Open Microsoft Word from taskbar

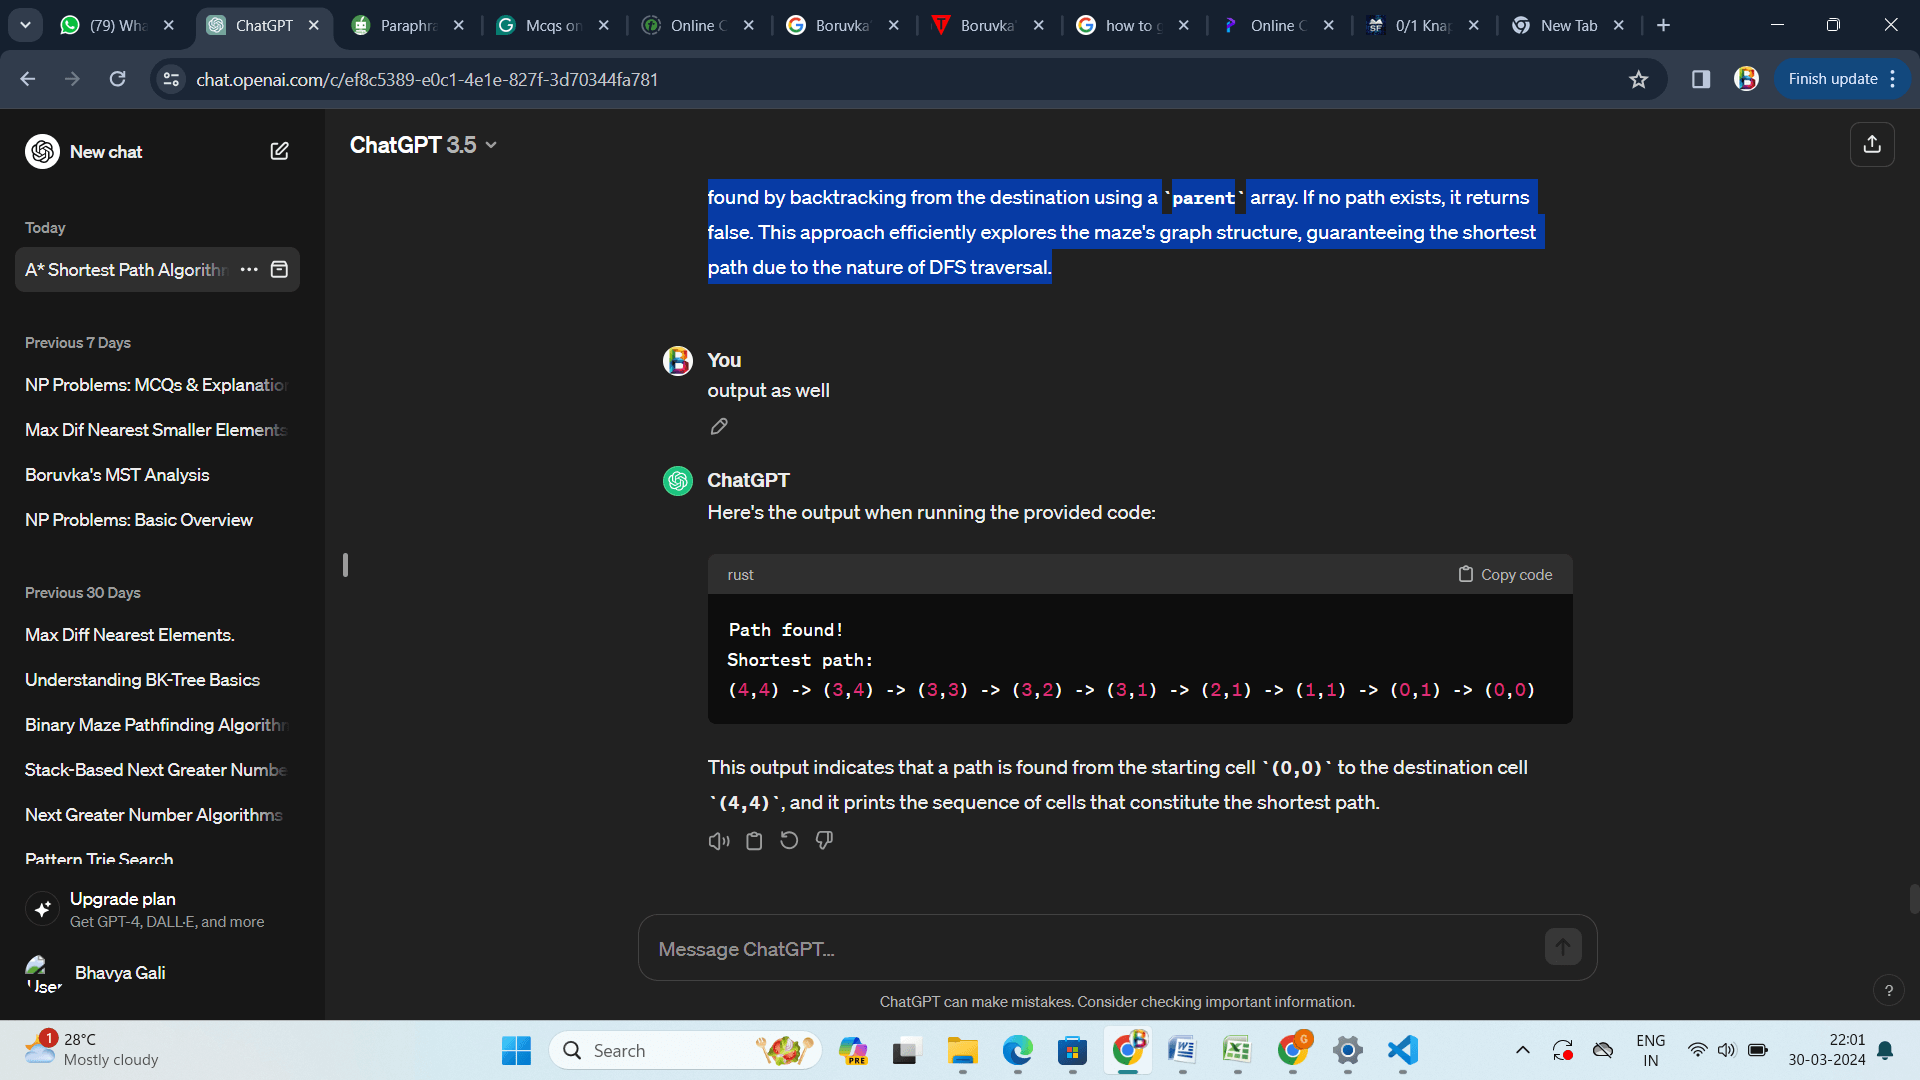[1182, 1050]
